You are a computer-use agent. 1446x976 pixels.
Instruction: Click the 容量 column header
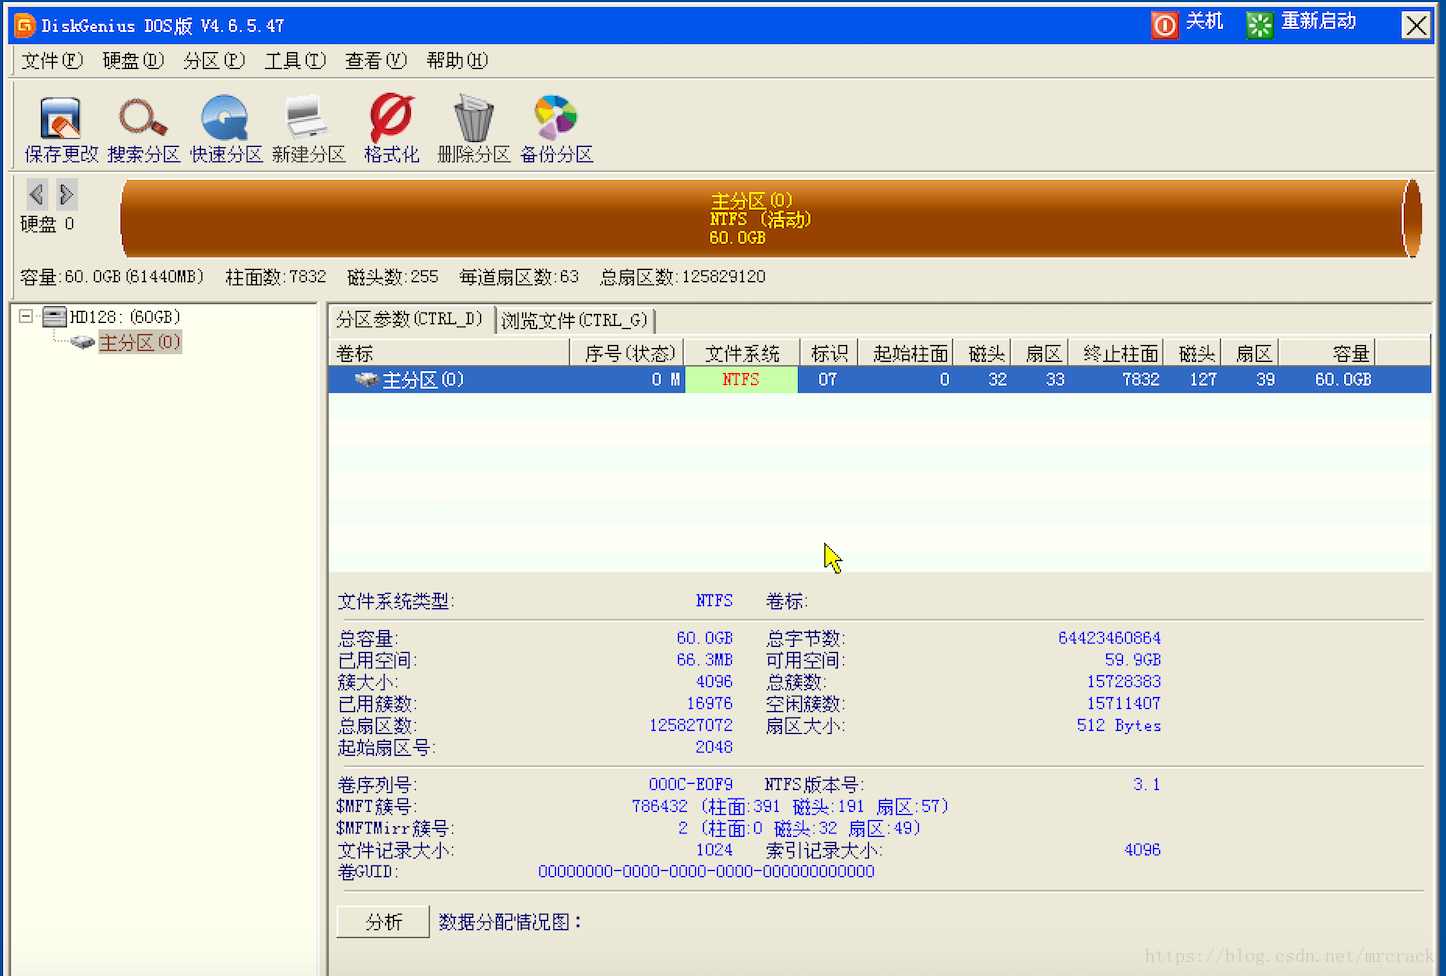[x=1327, y=353]
